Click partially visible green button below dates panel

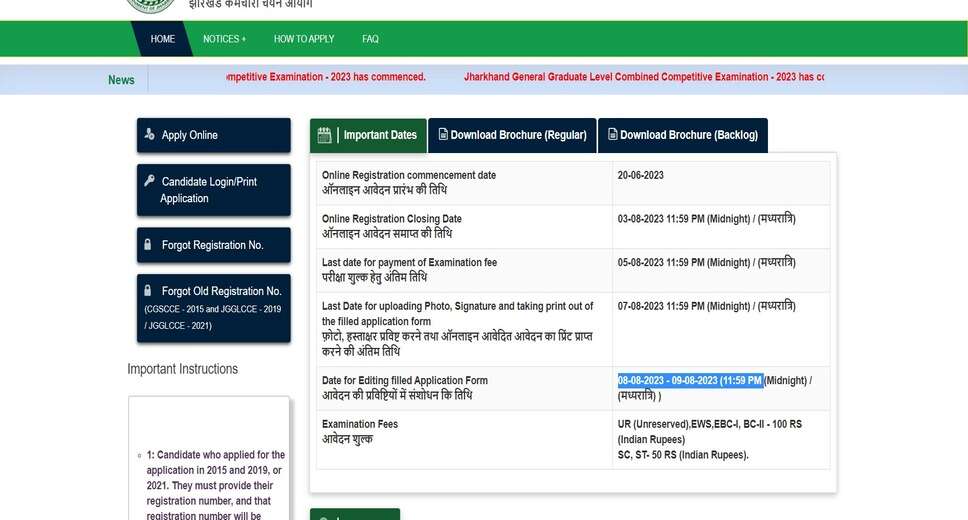click(x=355, y=514)
